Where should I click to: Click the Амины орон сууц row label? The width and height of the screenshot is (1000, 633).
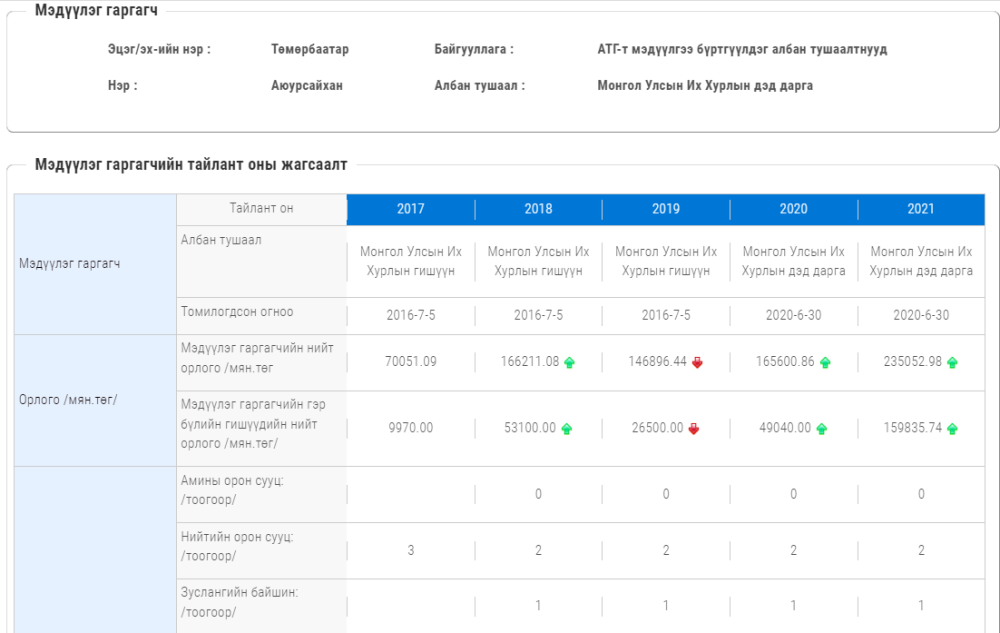[232, 490]
